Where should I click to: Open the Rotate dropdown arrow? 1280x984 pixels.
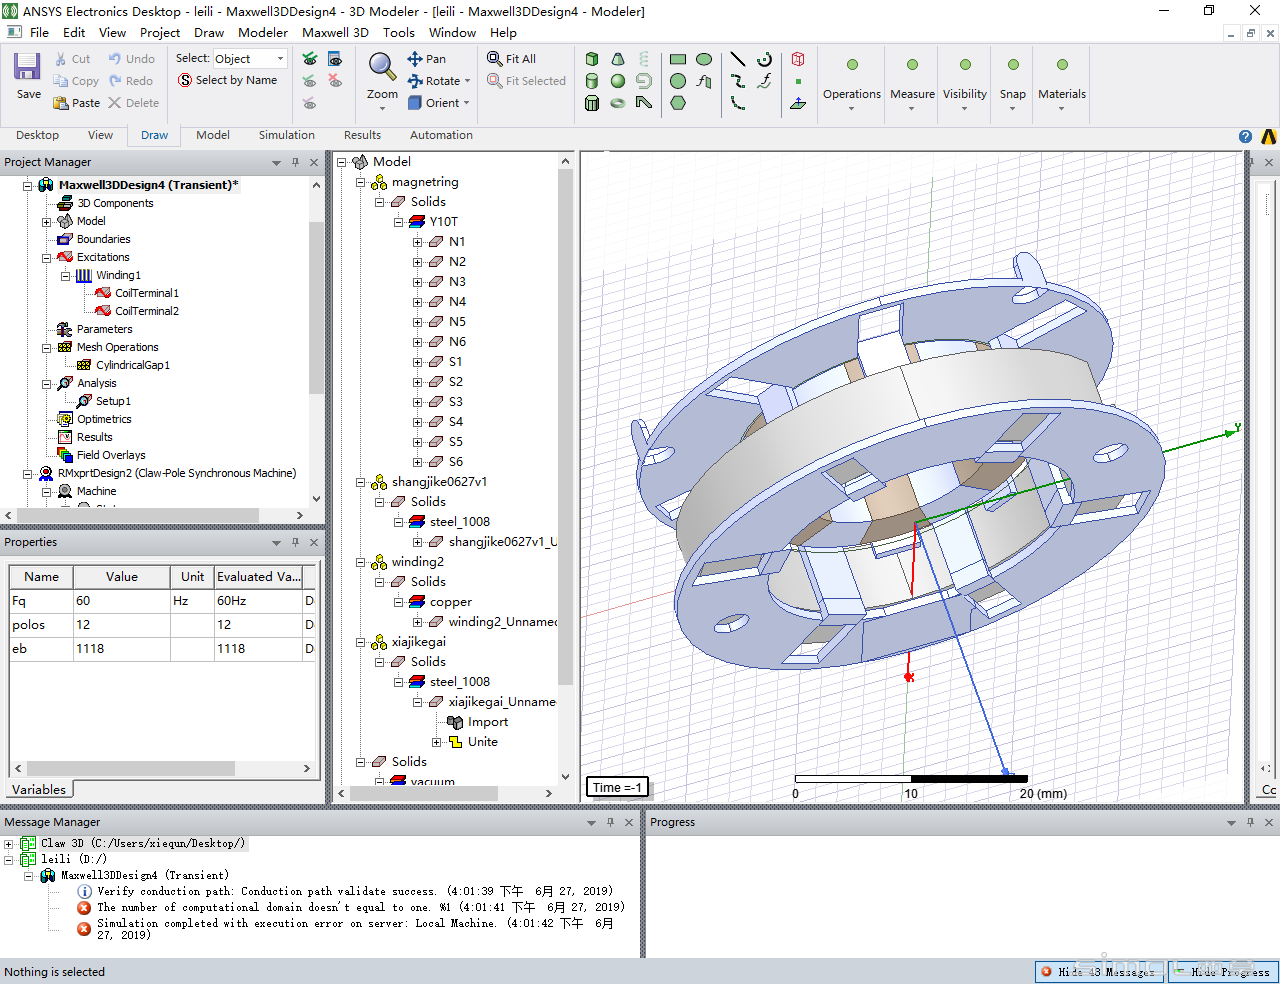[467, 81]
